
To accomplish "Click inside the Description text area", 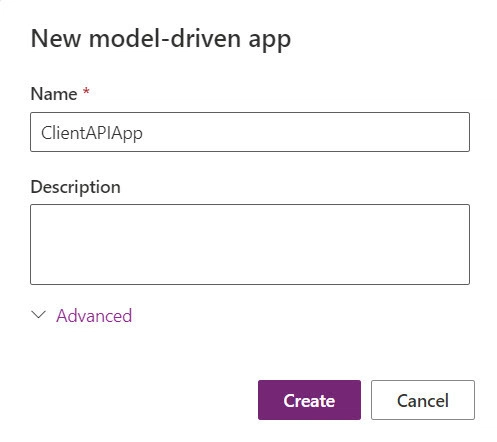I will pos(250,244).
